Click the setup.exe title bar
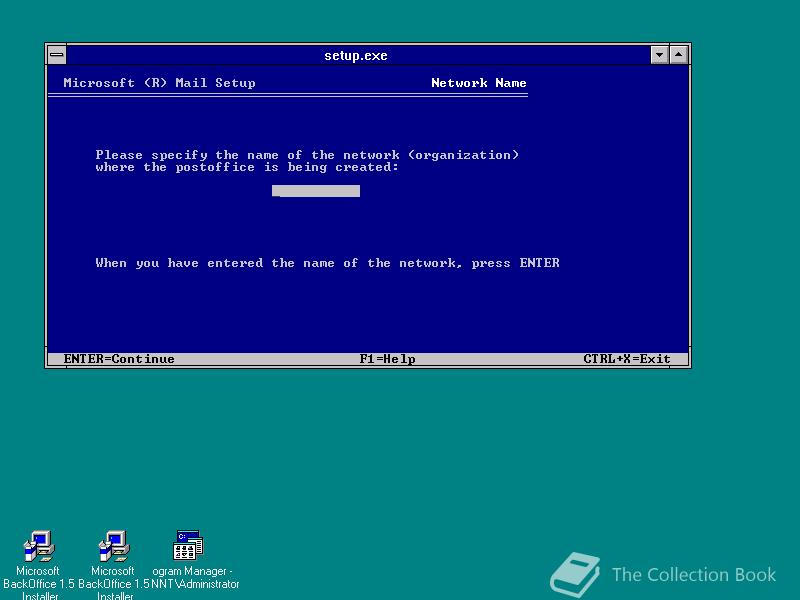 [x=358, y=55]
